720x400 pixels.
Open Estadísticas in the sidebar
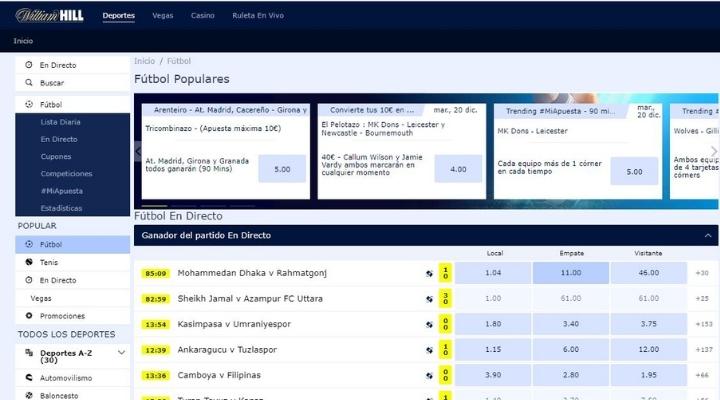(61, 208)
